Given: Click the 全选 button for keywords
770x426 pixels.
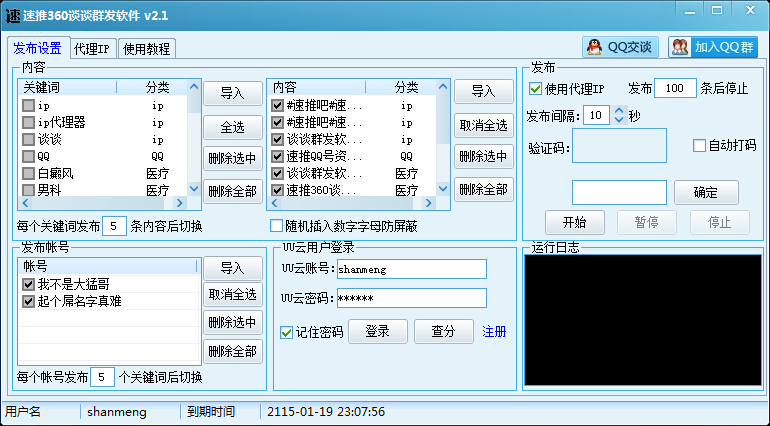Looking at the screenshot, I should tap(233, 127).
